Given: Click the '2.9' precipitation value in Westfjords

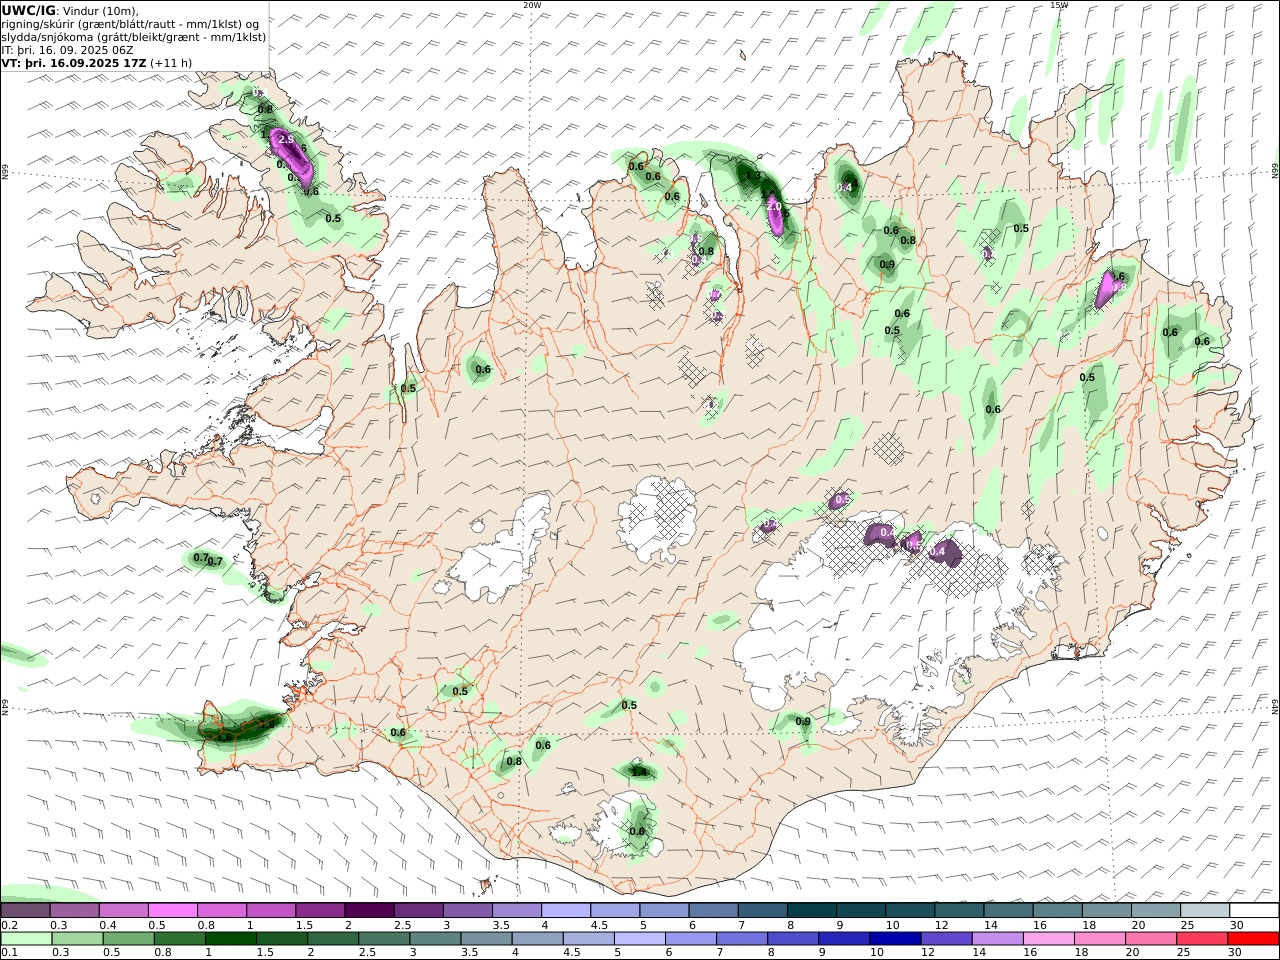Looking at the screenshot, I should tap(285, 140).
